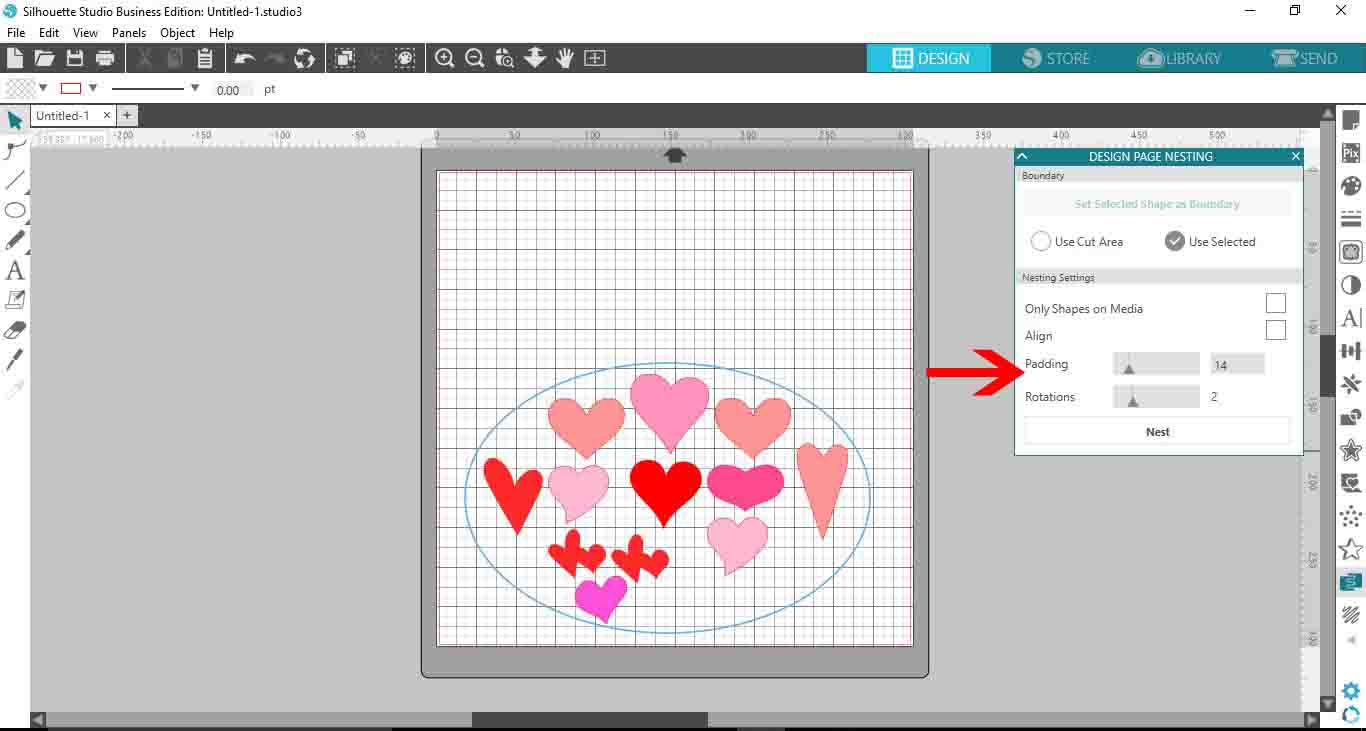Click the horizontal scrollbar thumb
Viewport: 1366px width, 731px height.
589,720
